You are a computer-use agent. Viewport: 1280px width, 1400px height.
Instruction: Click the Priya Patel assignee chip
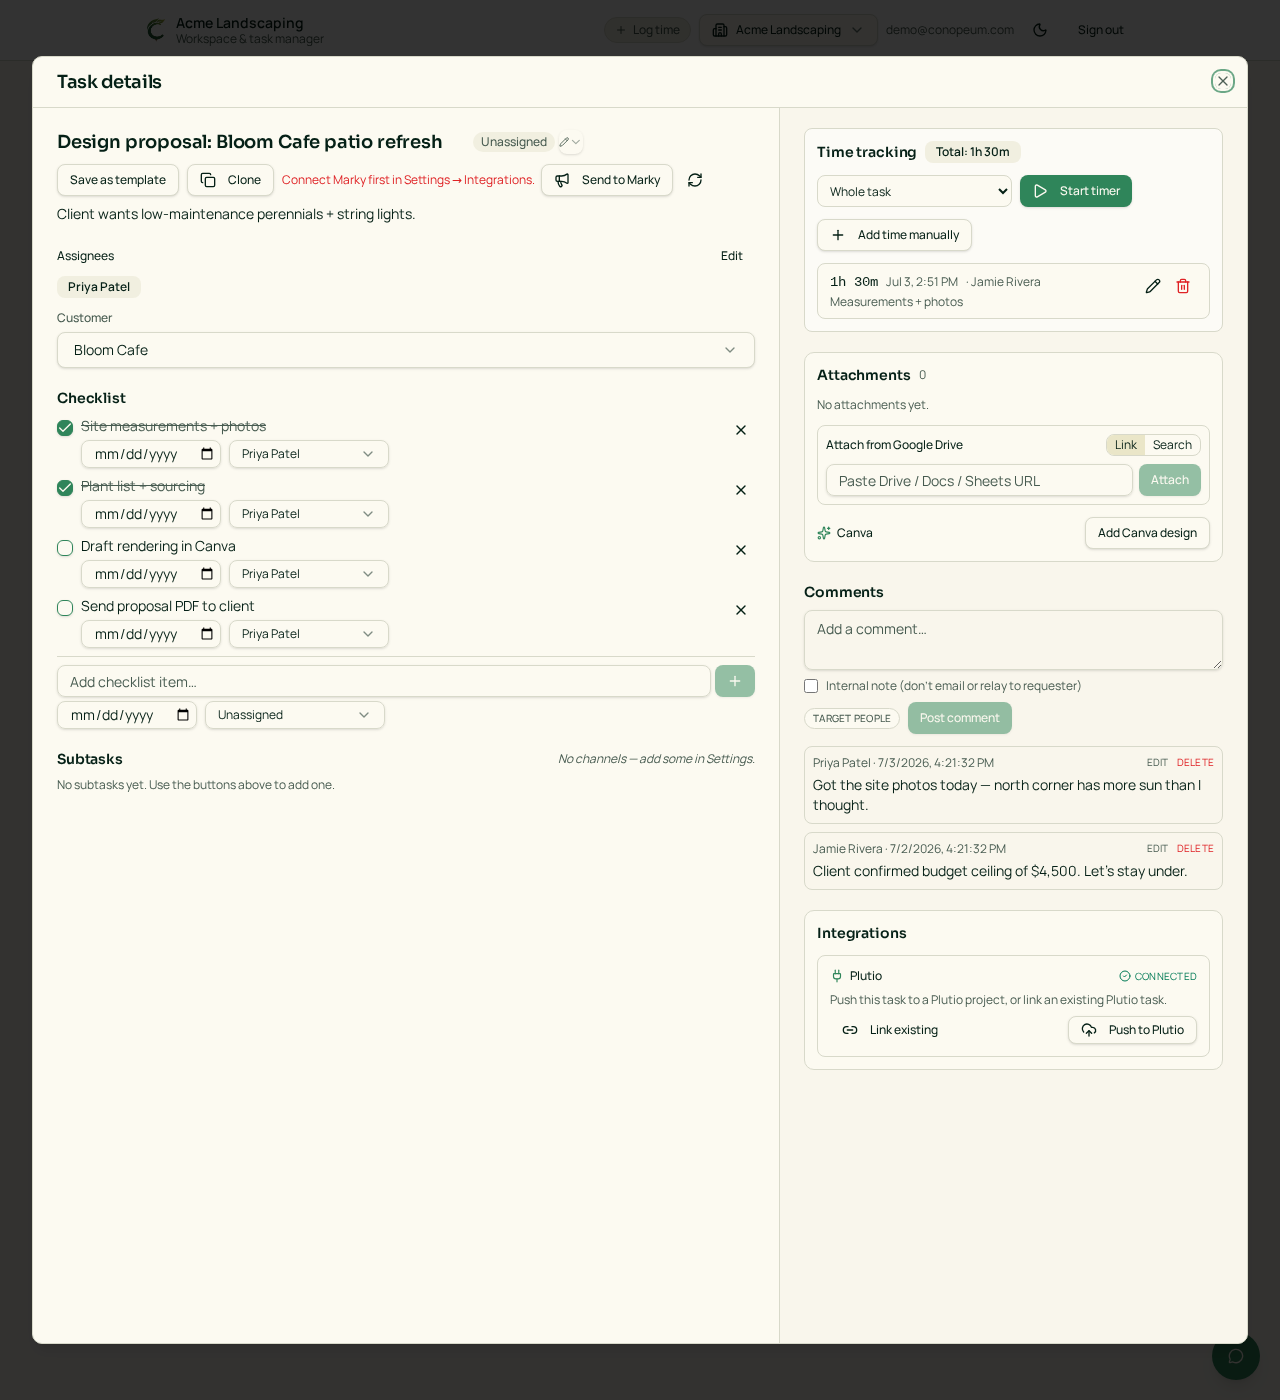[x=99, y=287]
